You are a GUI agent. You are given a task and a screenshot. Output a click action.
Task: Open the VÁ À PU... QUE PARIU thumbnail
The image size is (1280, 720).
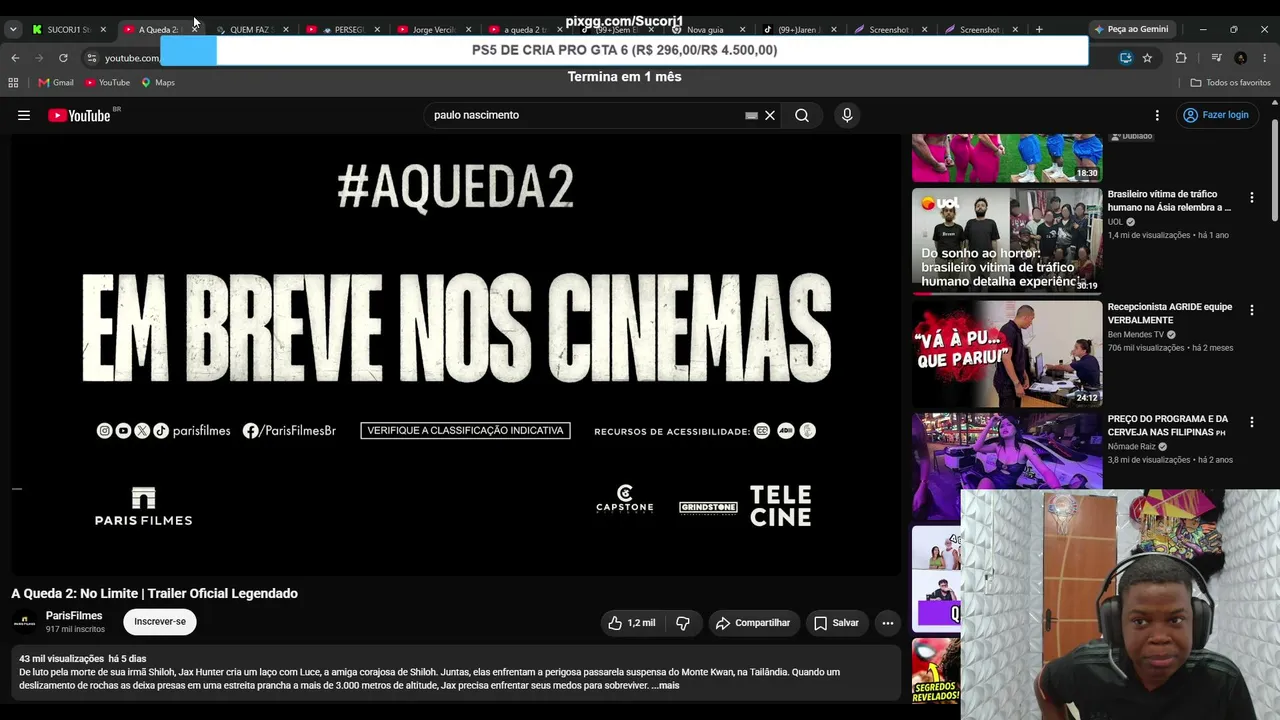click(1007, 354)
